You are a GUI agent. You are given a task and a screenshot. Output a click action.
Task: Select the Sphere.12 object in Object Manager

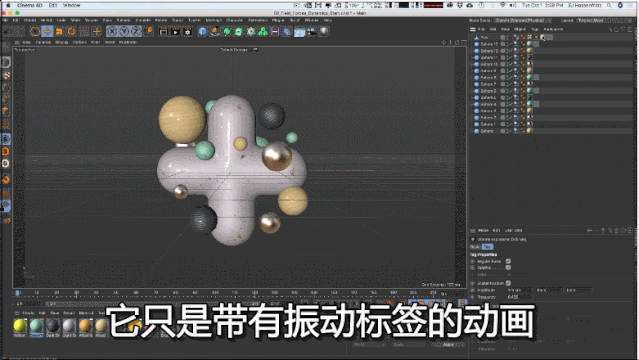[x=489, y=44]
